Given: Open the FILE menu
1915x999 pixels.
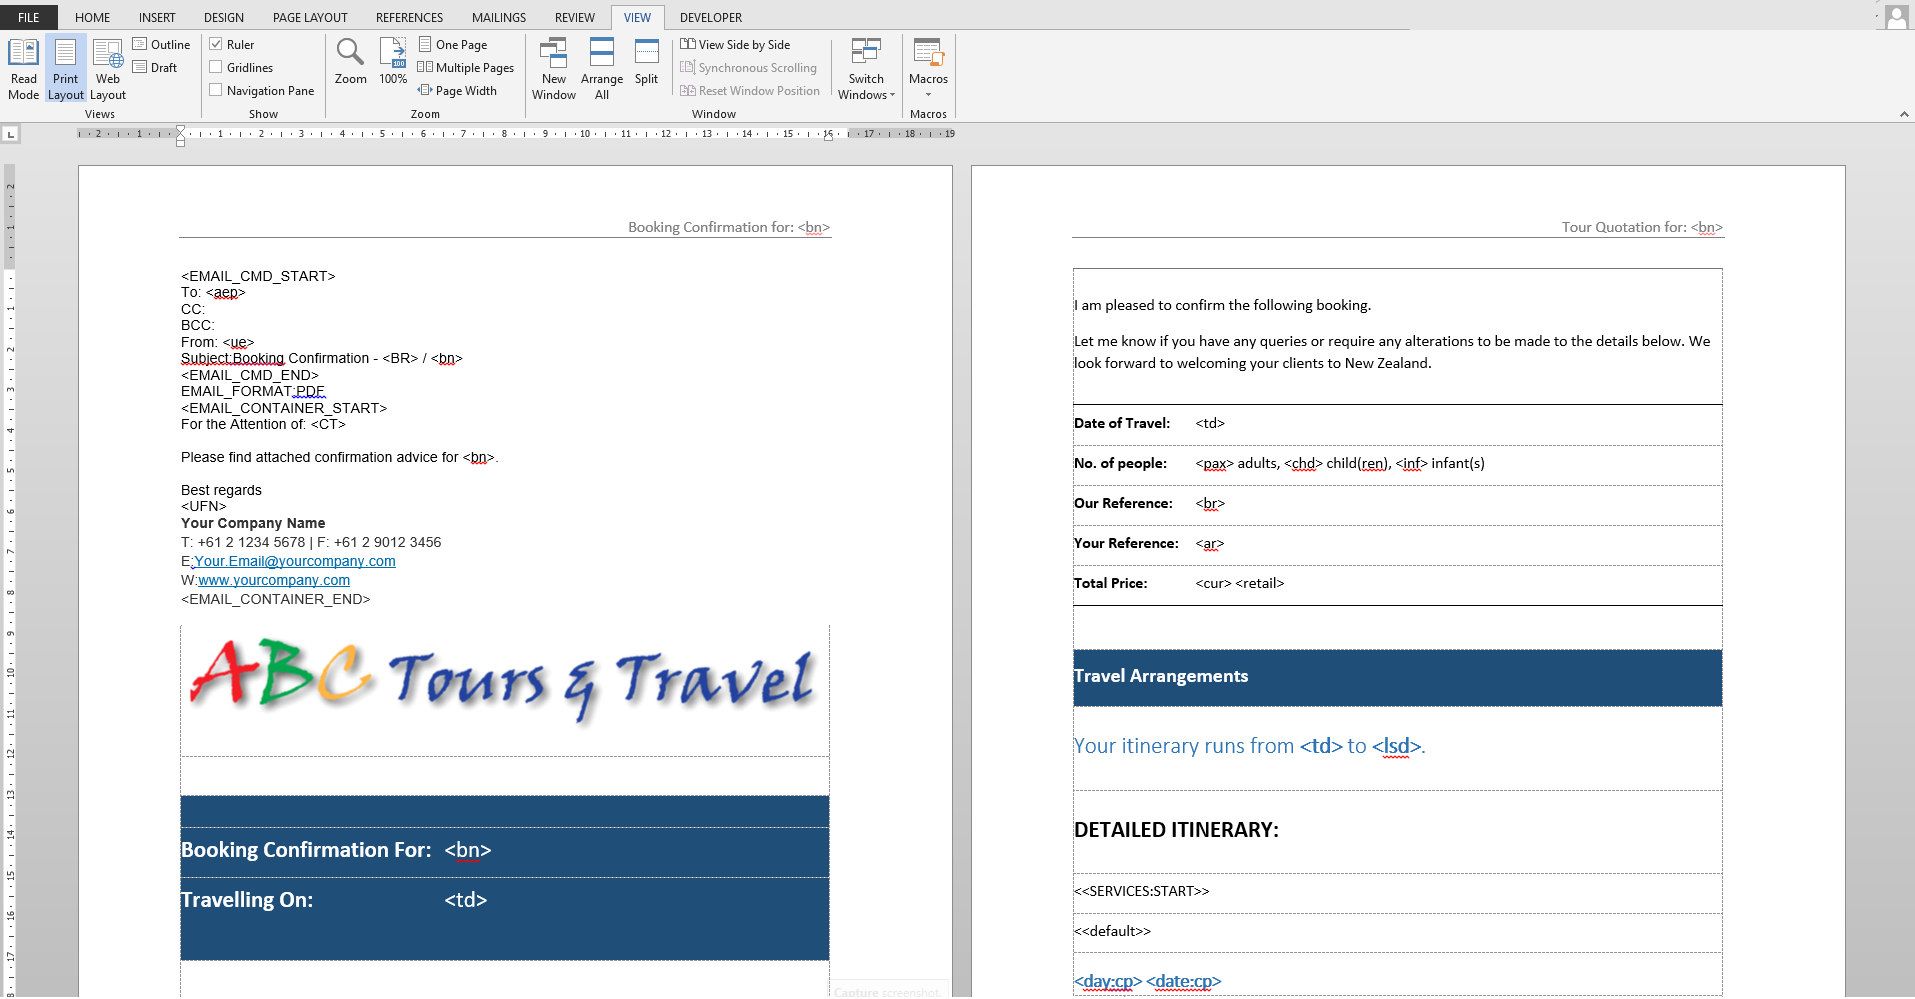Looking at the screenshot, I should [x=29, y=17].
